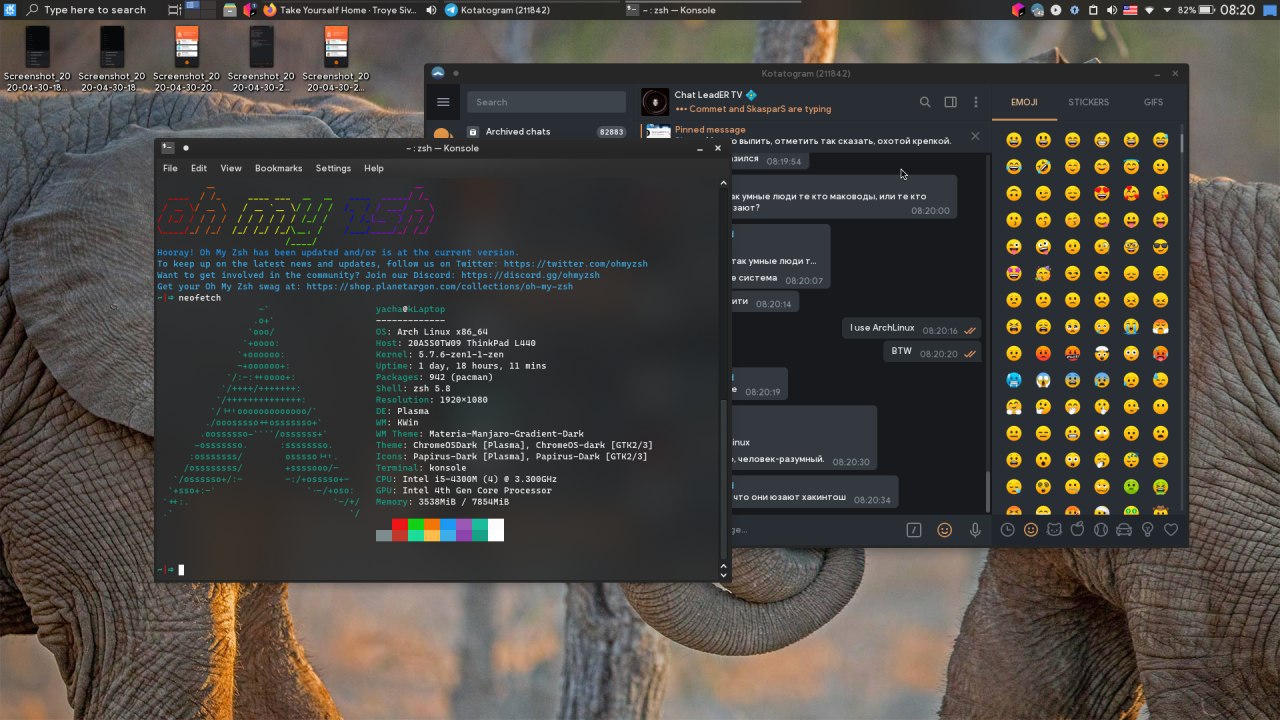This screenshot has width=1280, height=720.
Task: Open Chat LeadER TV chat header
Action: tap(753, 102)
